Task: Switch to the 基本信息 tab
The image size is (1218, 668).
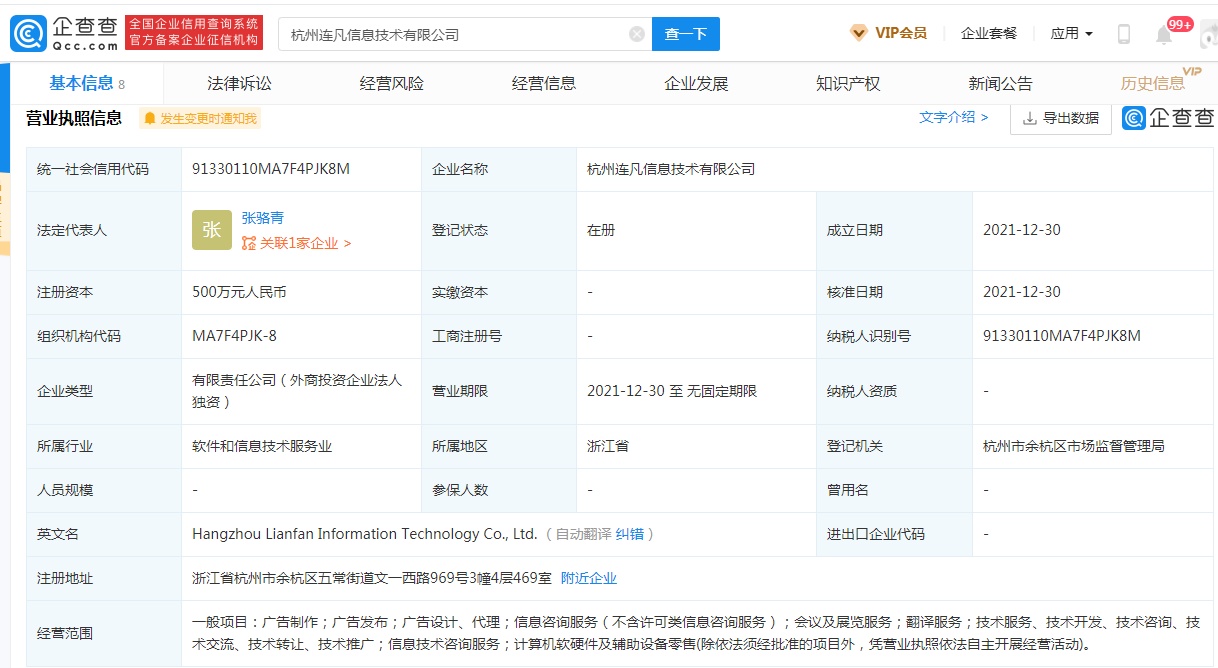Action: pyautogui.click(x=87, y=83)
